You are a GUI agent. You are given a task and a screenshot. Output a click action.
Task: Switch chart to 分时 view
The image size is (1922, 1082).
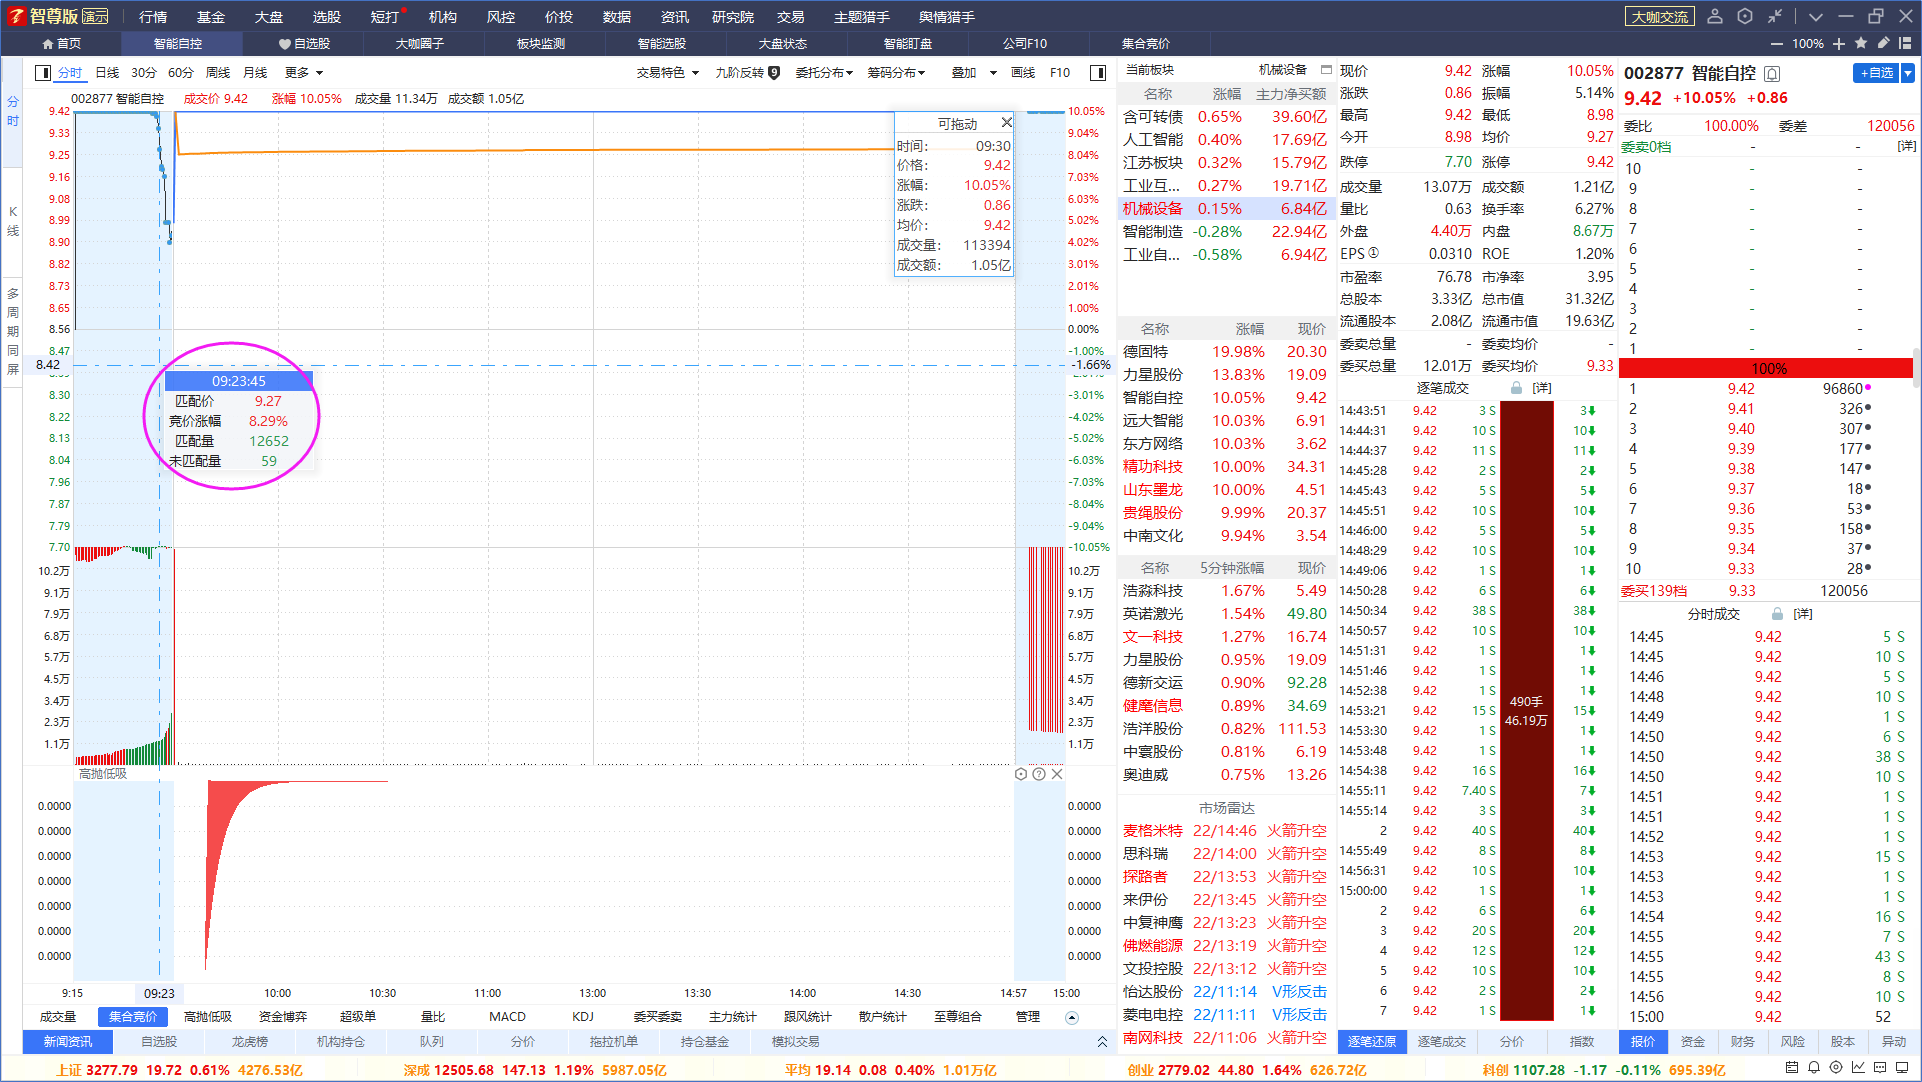[x=70, y=73]
